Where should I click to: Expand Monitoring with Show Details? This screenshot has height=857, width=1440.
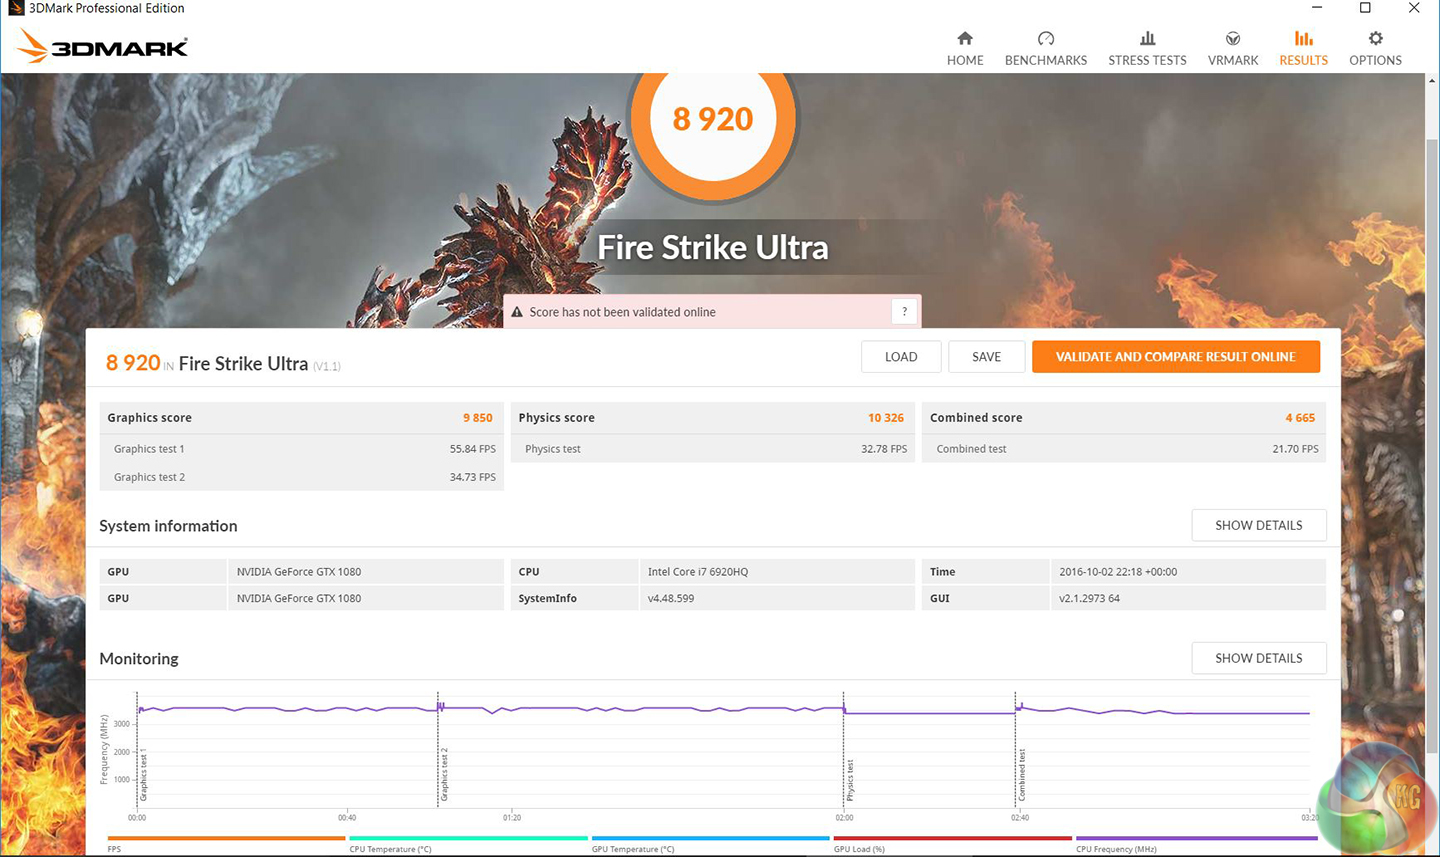click(1258, 658)
